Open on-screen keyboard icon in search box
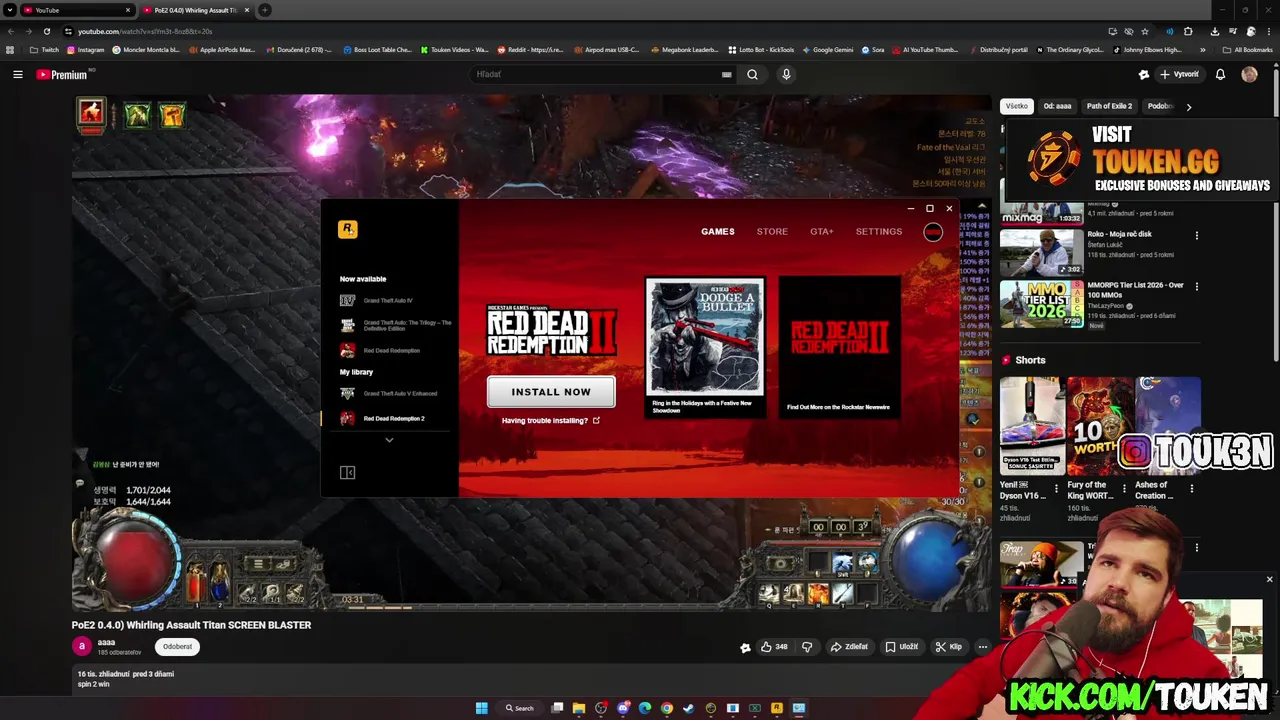The height and width of the screenshot is (720, 1280). 727,74
